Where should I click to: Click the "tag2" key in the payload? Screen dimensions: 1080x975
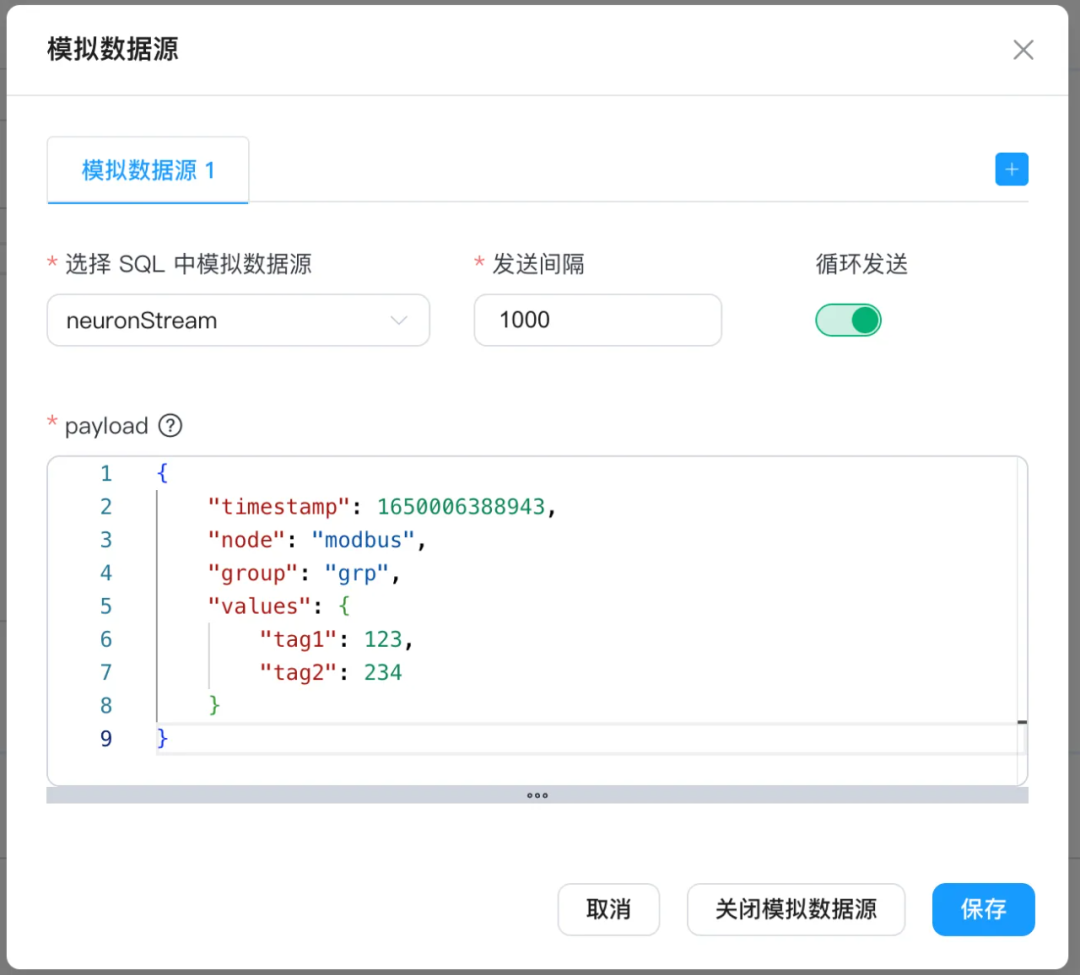[x=298, y=672]
